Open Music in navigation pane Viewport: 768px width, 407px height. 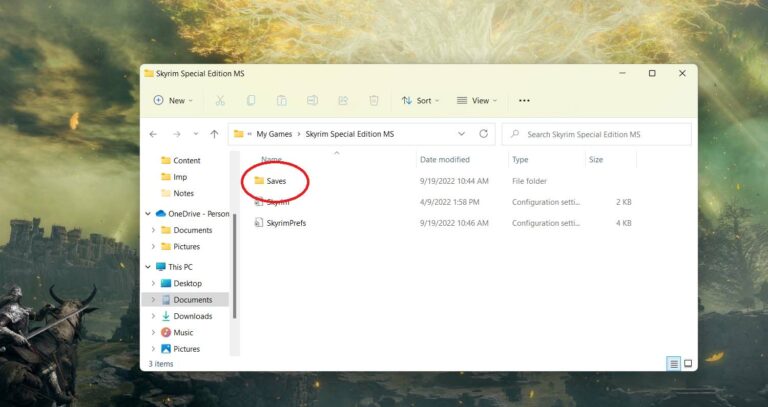(x=183, y=333)
